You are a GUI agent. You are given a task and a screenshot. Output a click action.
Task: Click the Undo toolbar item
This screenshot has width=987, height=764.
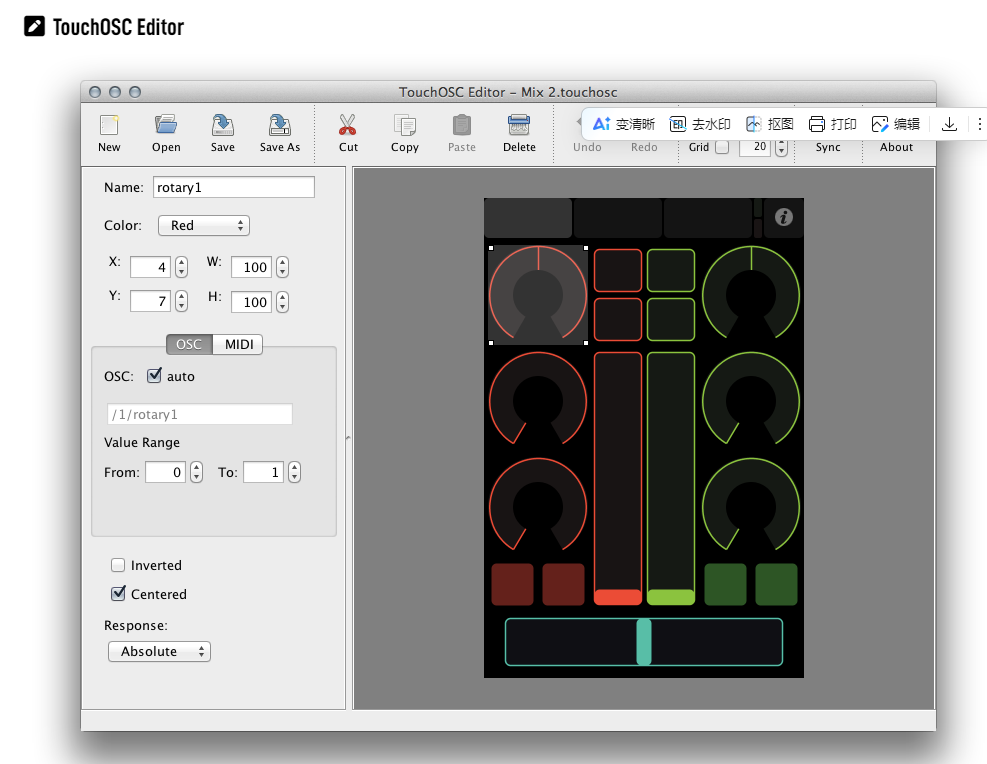pyautogui.click(x=587, y=147)
